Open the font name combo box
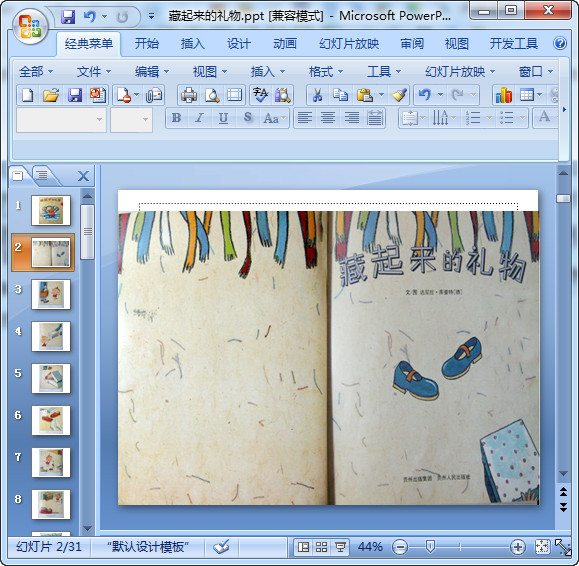Viewport: 579px width, 566px height. coord(61,120)
